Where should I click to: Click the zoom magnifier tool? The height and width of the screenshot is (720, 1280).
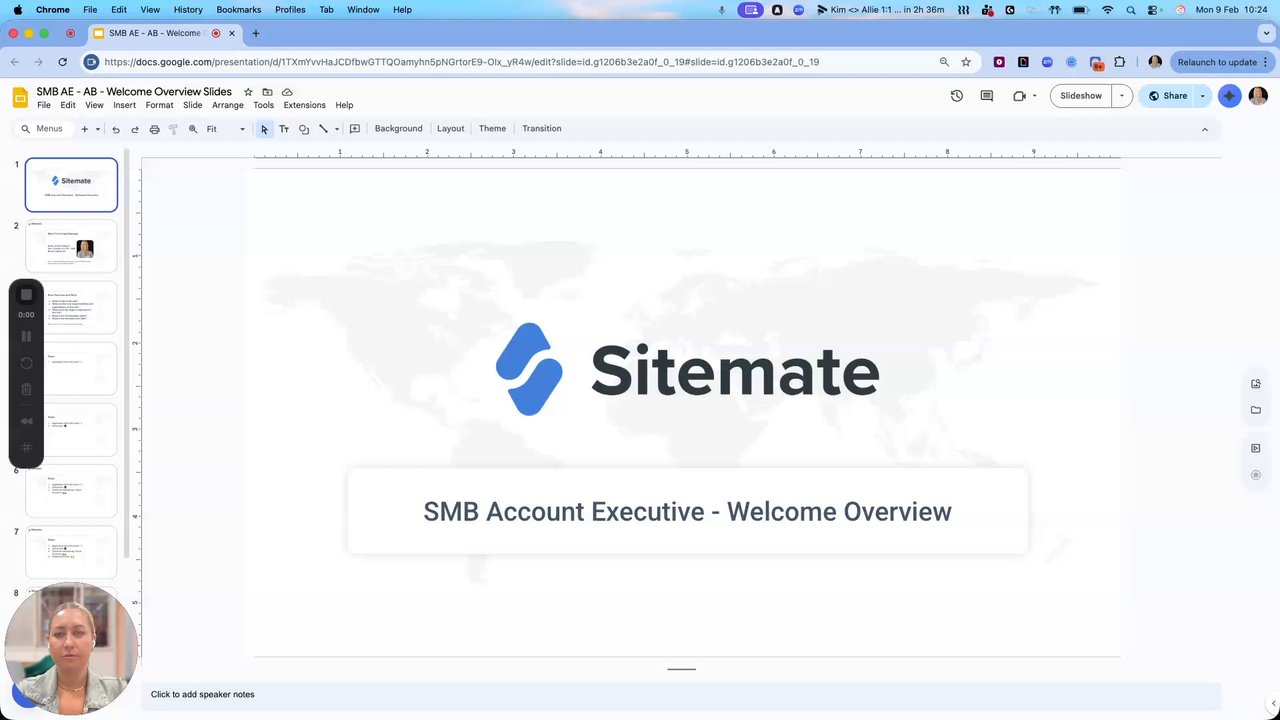point(193,129)
